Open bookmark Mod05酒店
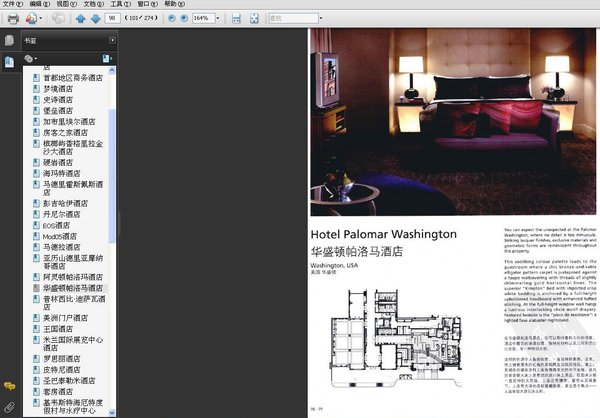 click(x=60, y=237)
